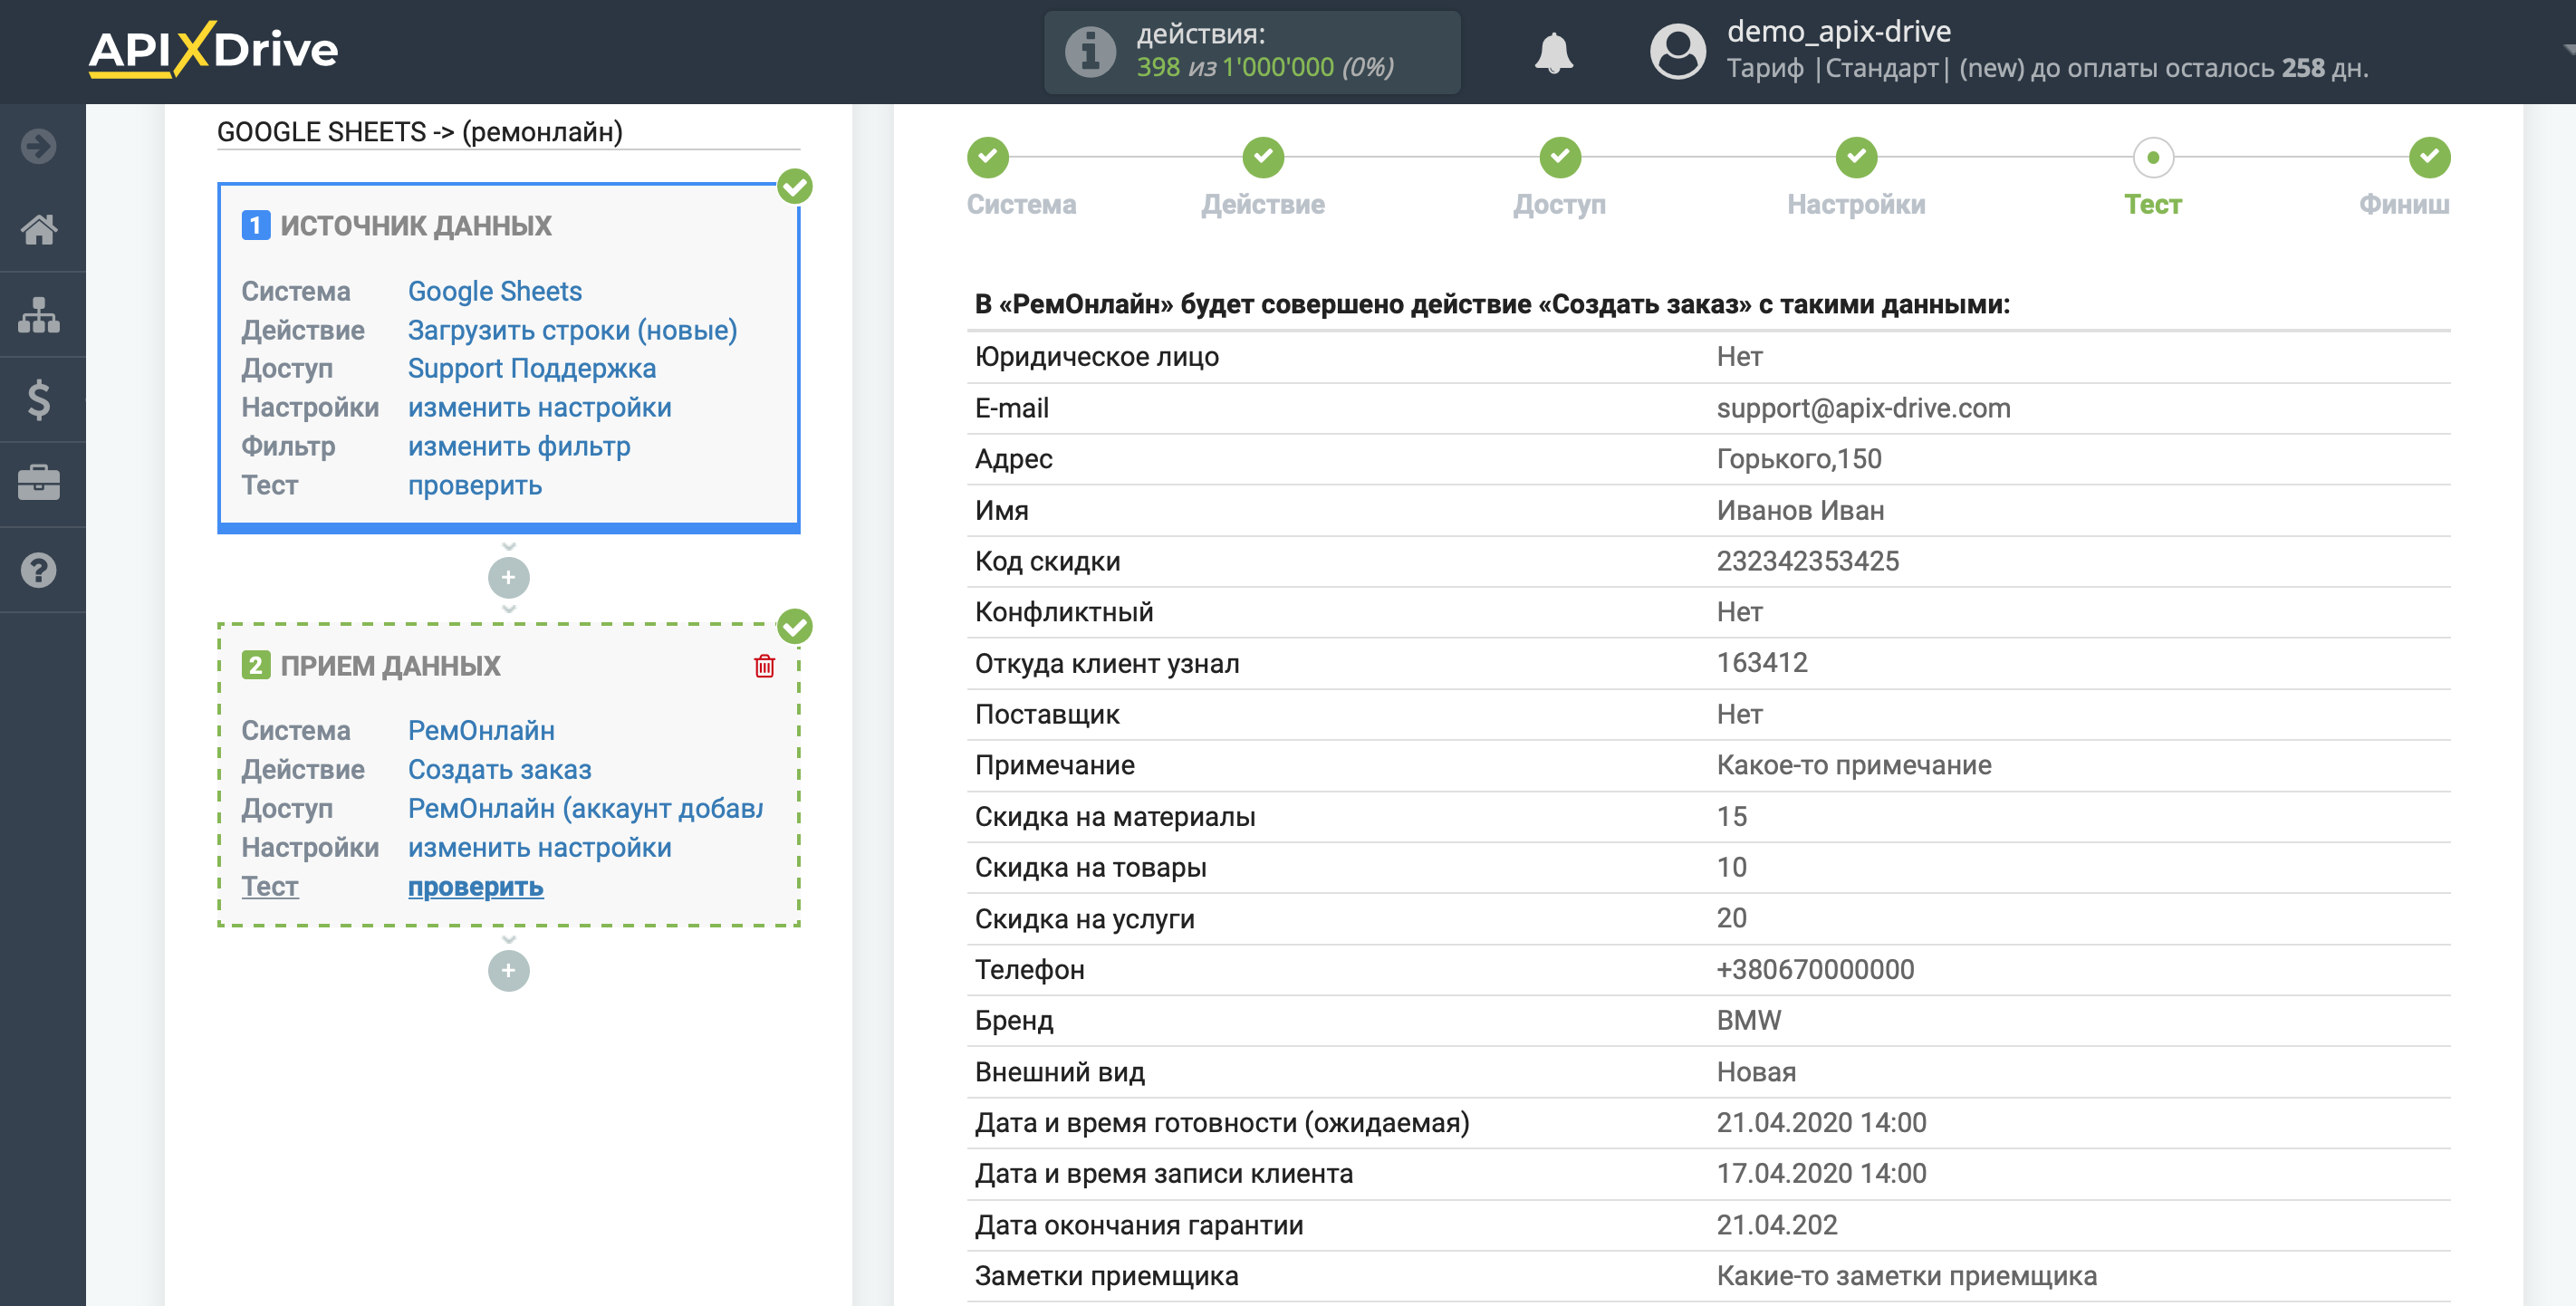This screenshot has width=2576, height=1306.
Task: Click the Тест label in receiver block
Action: click(x=269, y=886)
